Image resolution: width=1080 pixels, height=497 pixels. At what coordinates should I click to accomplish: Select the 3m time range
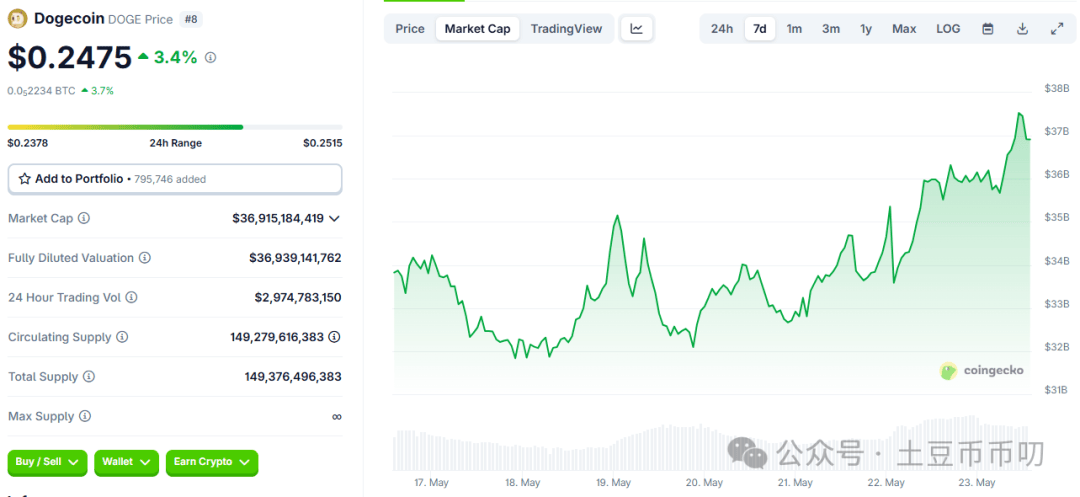831,29
